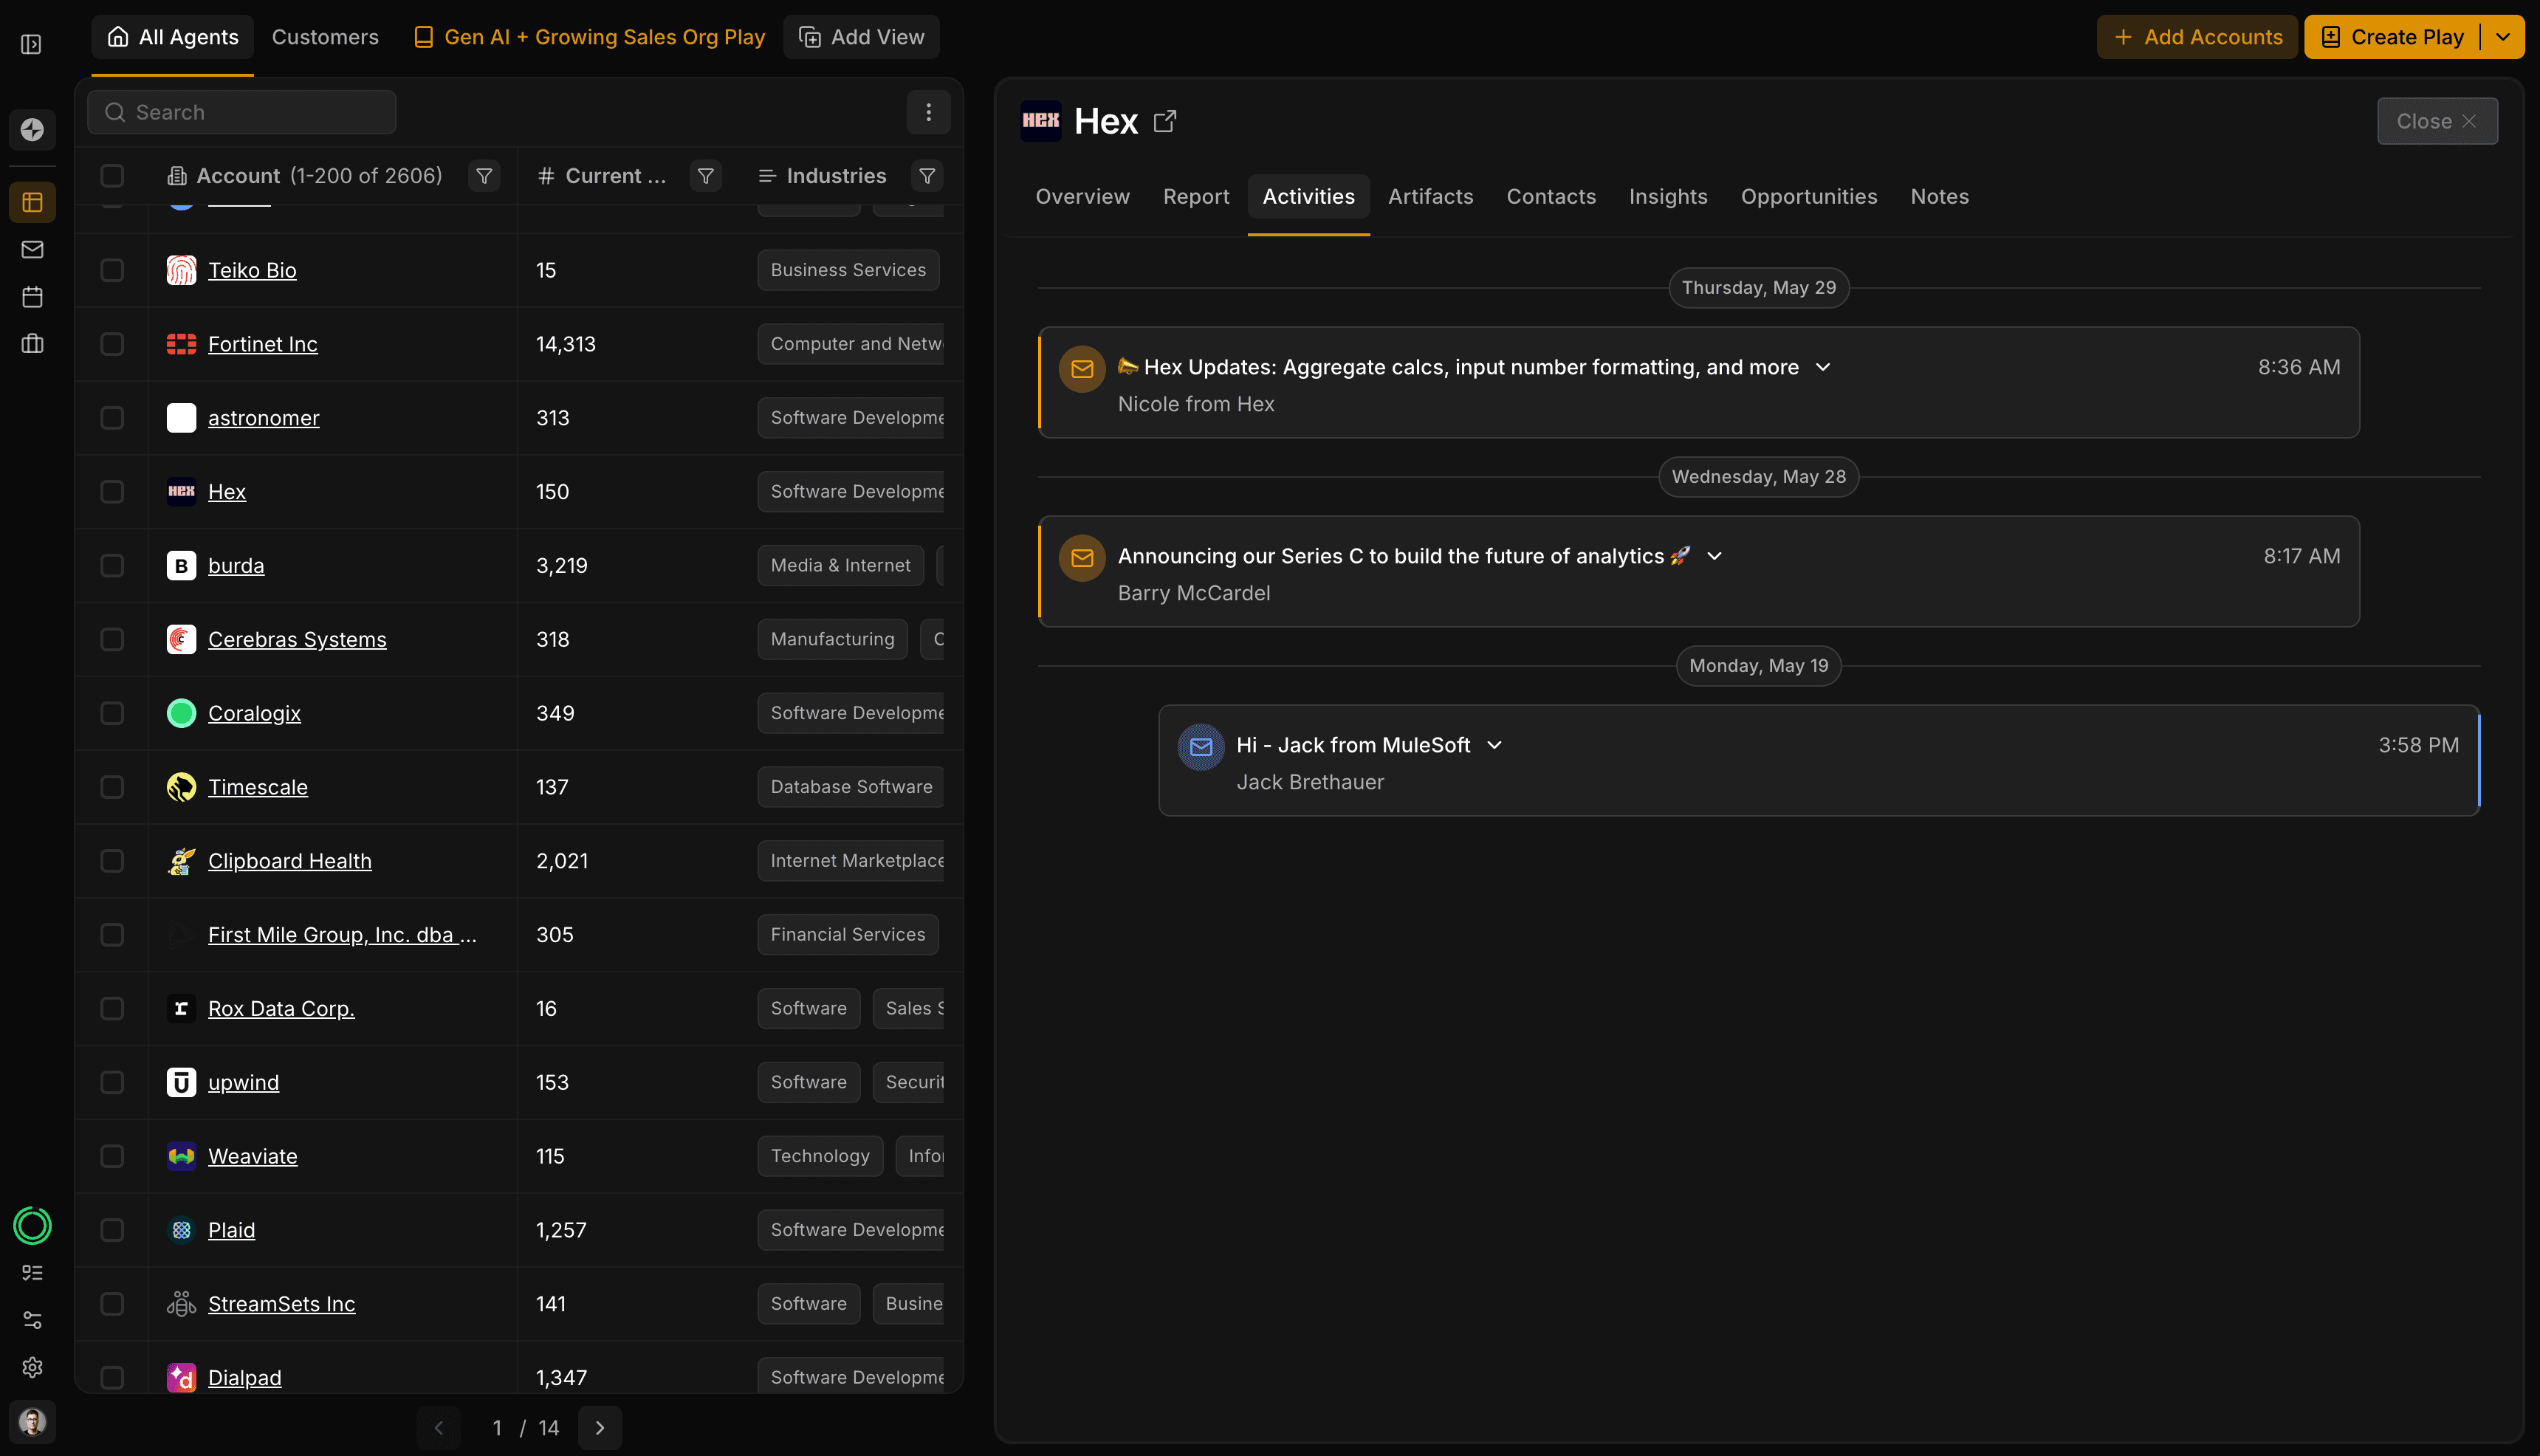This screenshot has height=1456, width=2540.
Task: Open Hex in external link icon
Action: tap(1165, 121)
